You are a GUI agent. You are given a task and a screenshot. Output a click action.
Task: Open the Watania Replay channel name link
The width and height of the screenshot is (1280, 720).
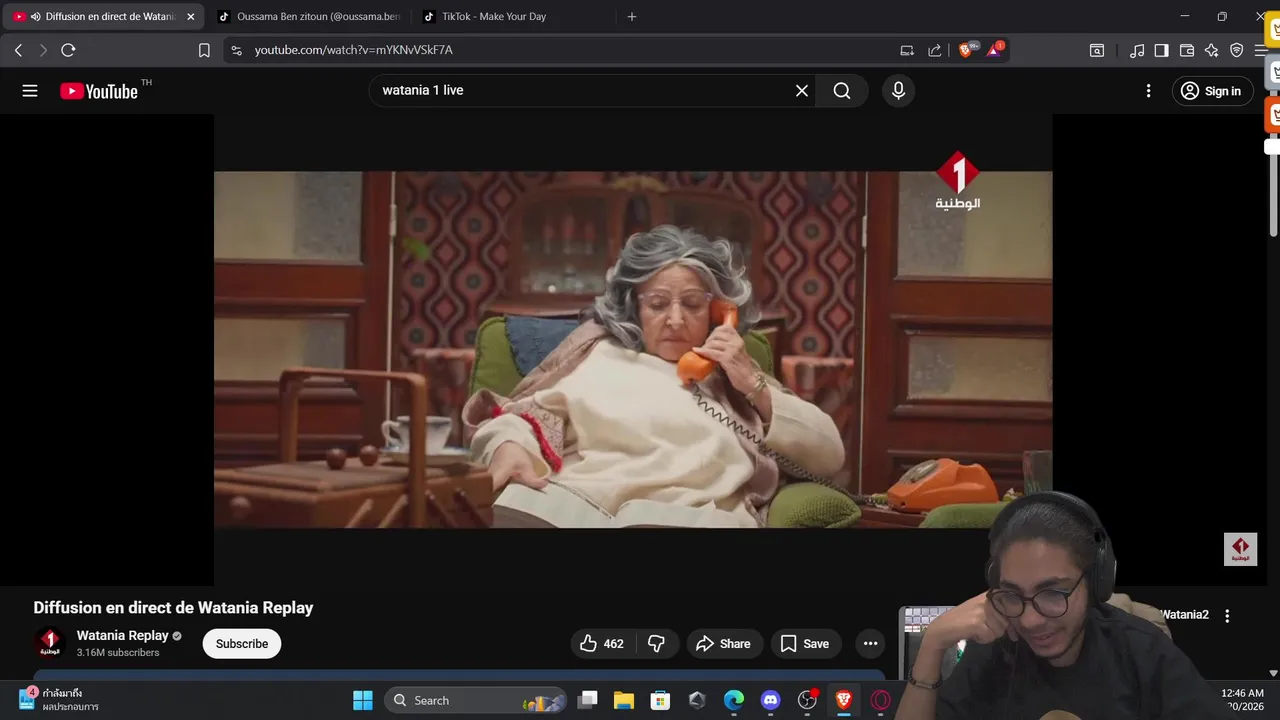(x=123, y=636)
